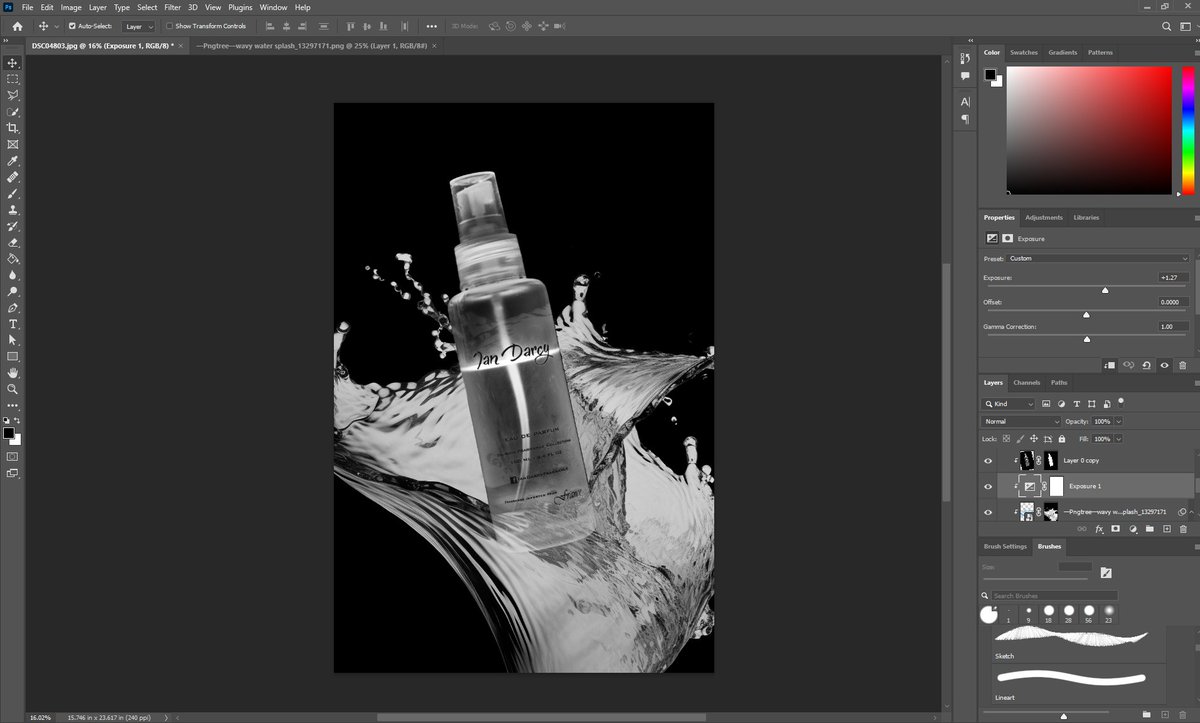The width and height of the screenshot is (1200, 723).
Task: Open the Brush Settings tab
Action: (x=1005, y=546)
